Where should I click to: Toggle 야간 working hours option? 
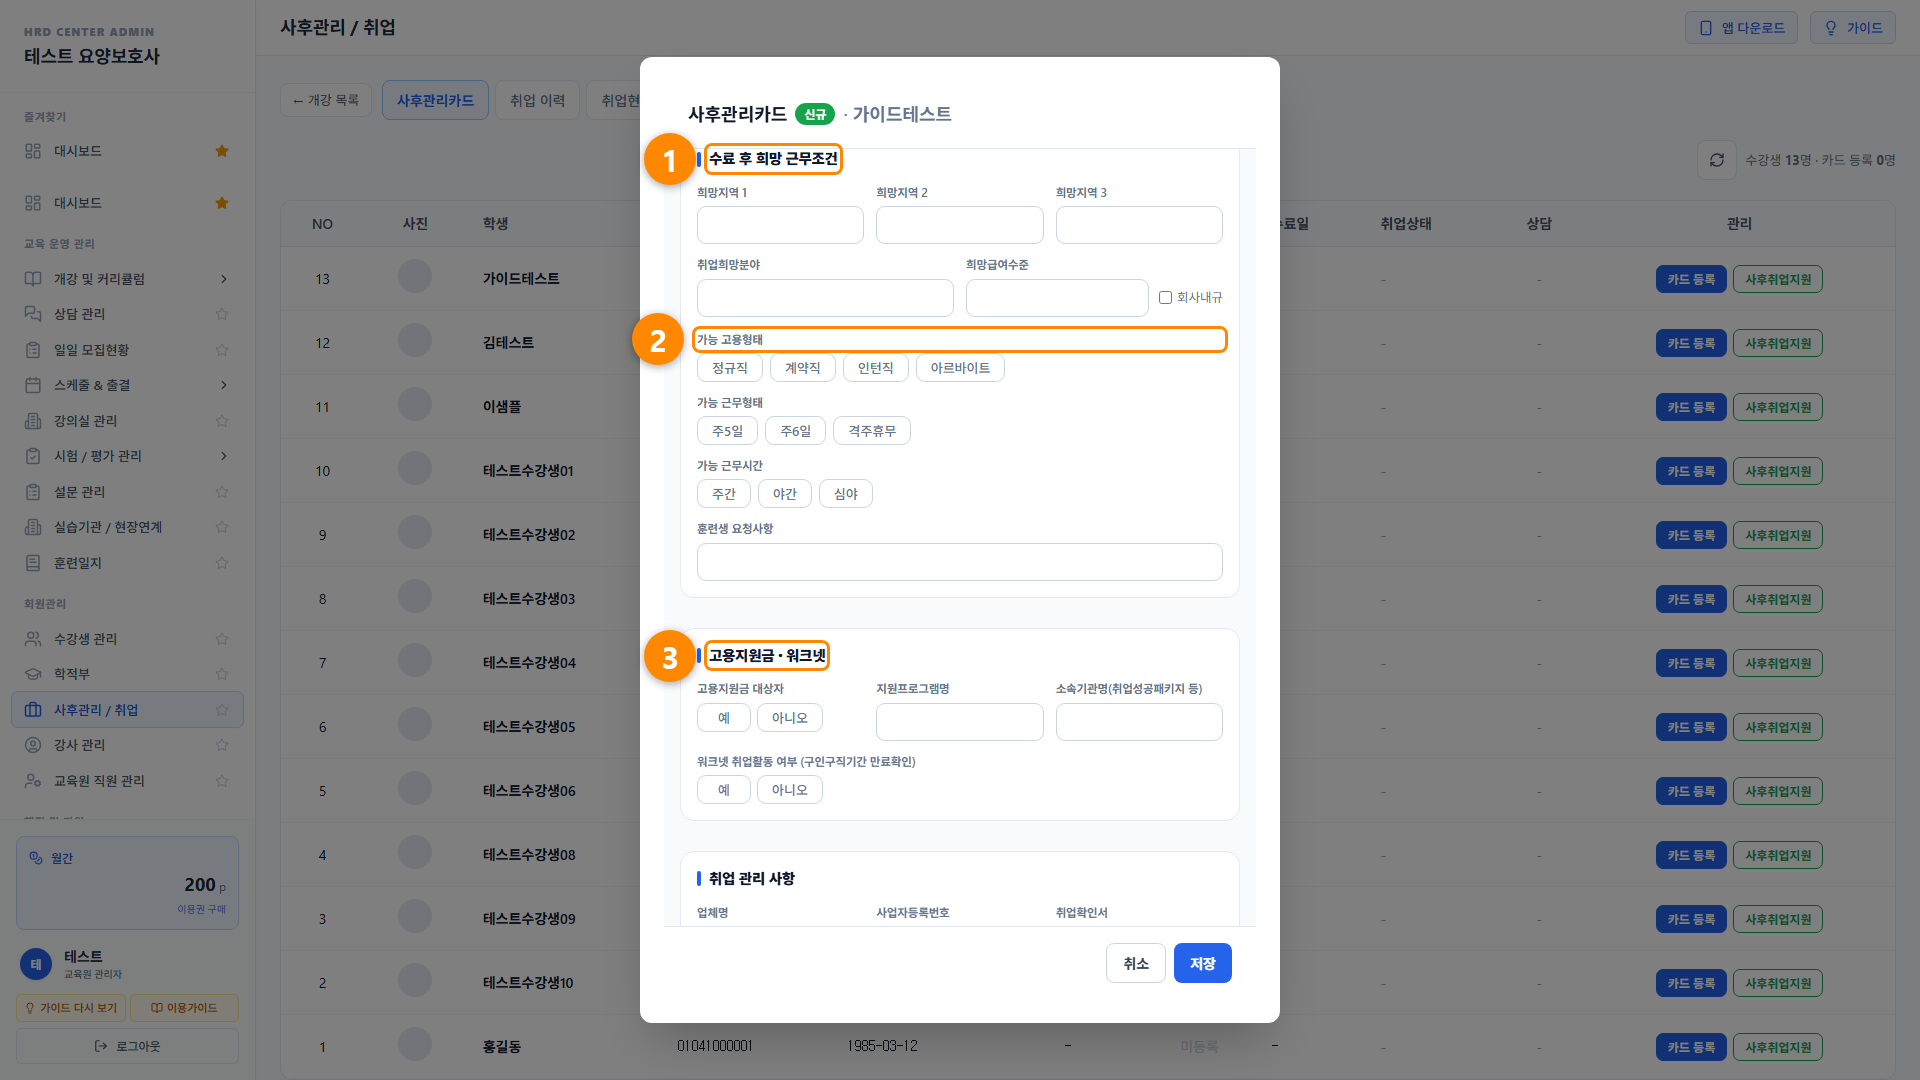tap(785, 494)
